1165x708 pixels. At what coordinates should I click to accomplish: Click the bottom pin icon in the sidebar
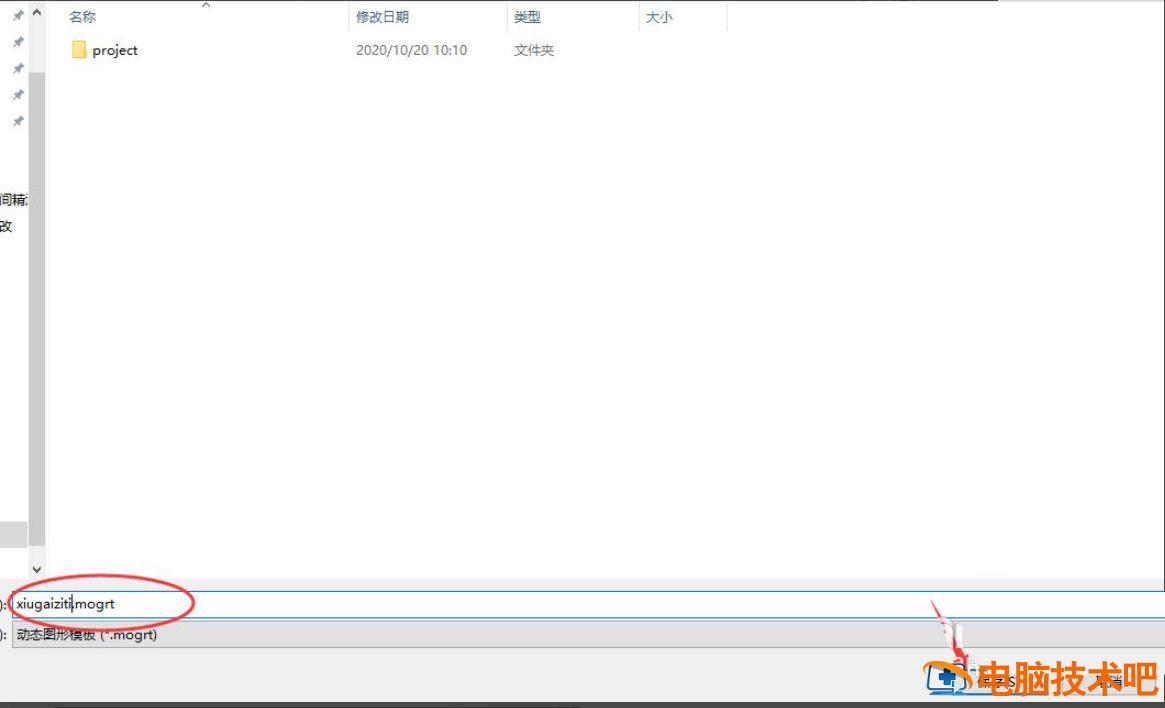tap(17, 121)
